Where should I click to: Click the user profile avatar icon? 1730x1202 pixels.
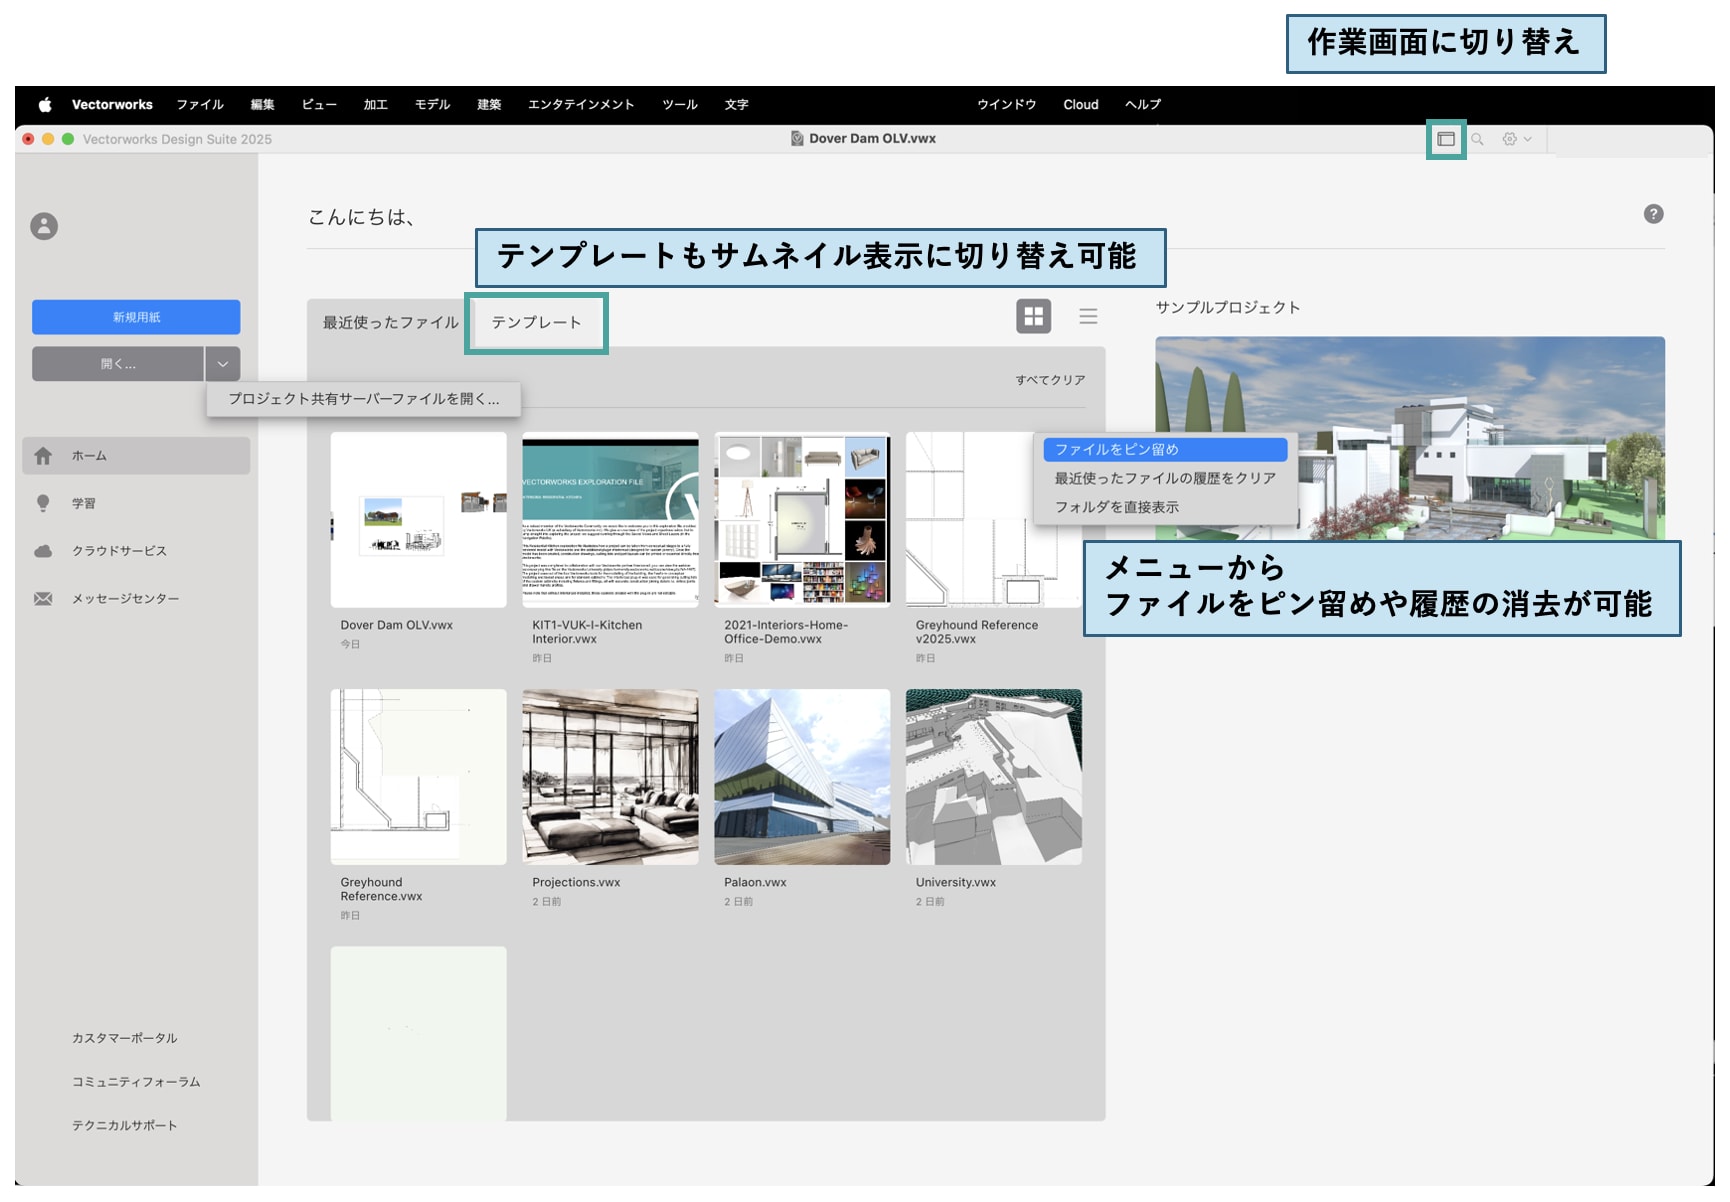click(44, 226)
